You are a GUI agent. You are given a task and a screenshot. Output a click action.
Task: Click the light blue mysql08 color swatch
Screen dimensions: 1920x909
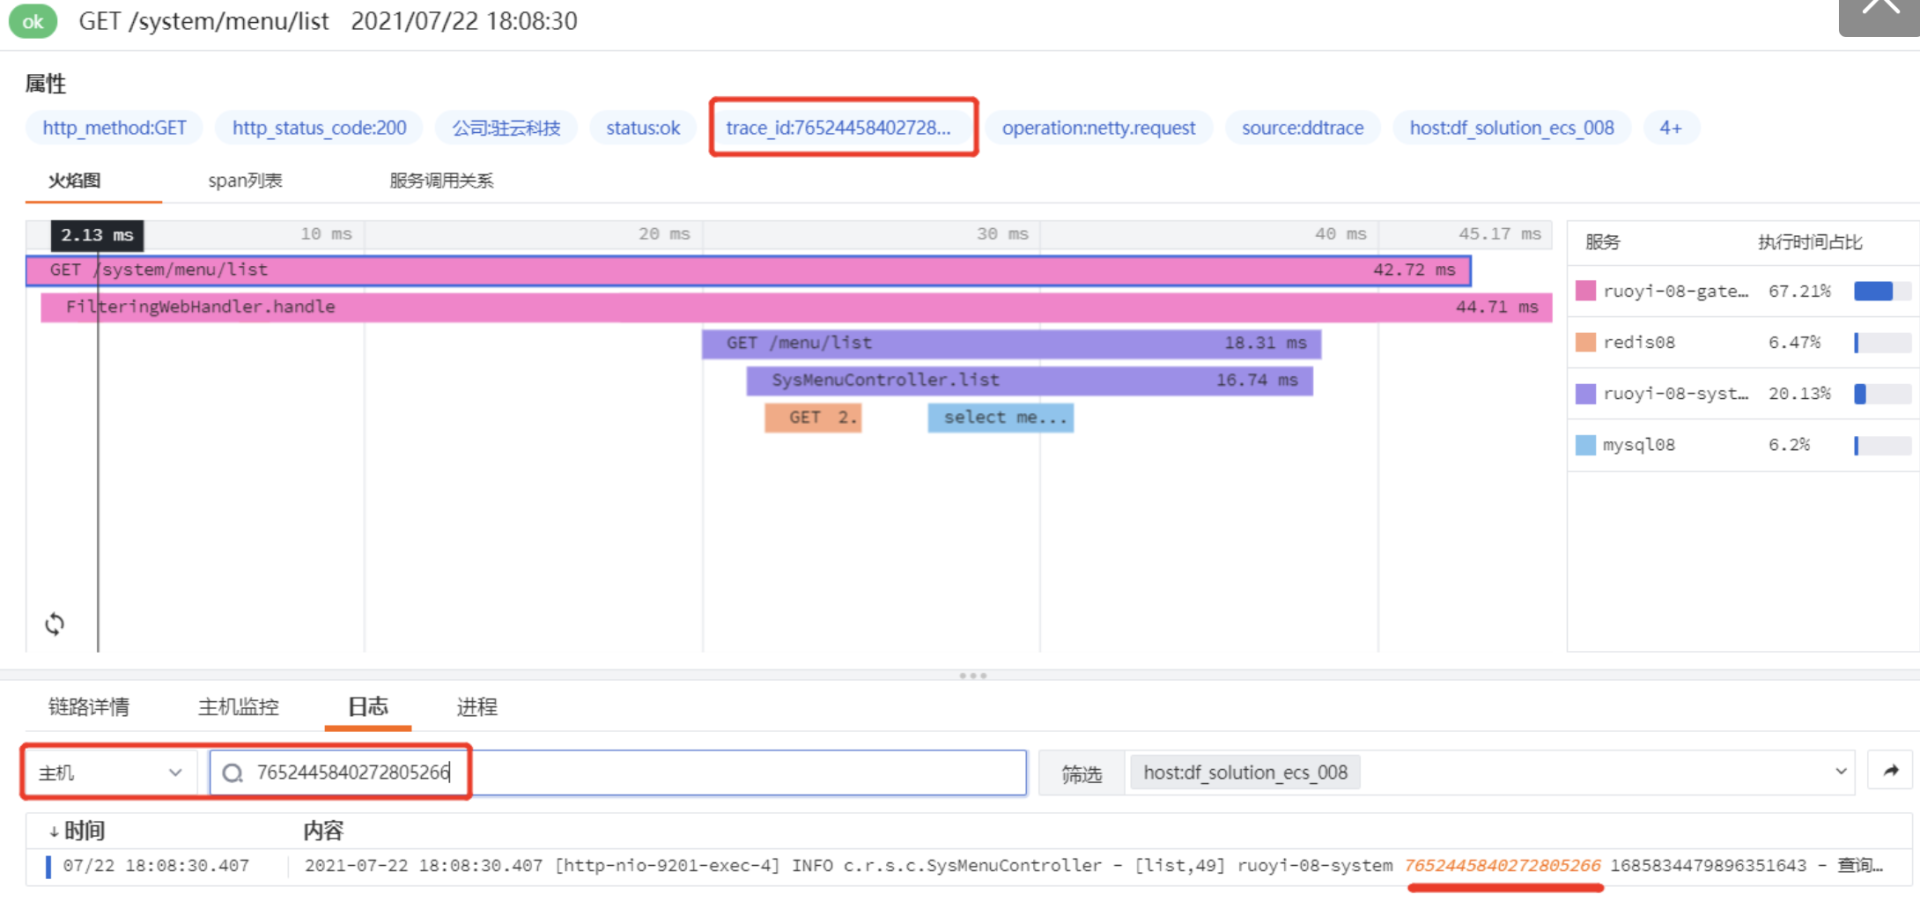pos(1585,445)
